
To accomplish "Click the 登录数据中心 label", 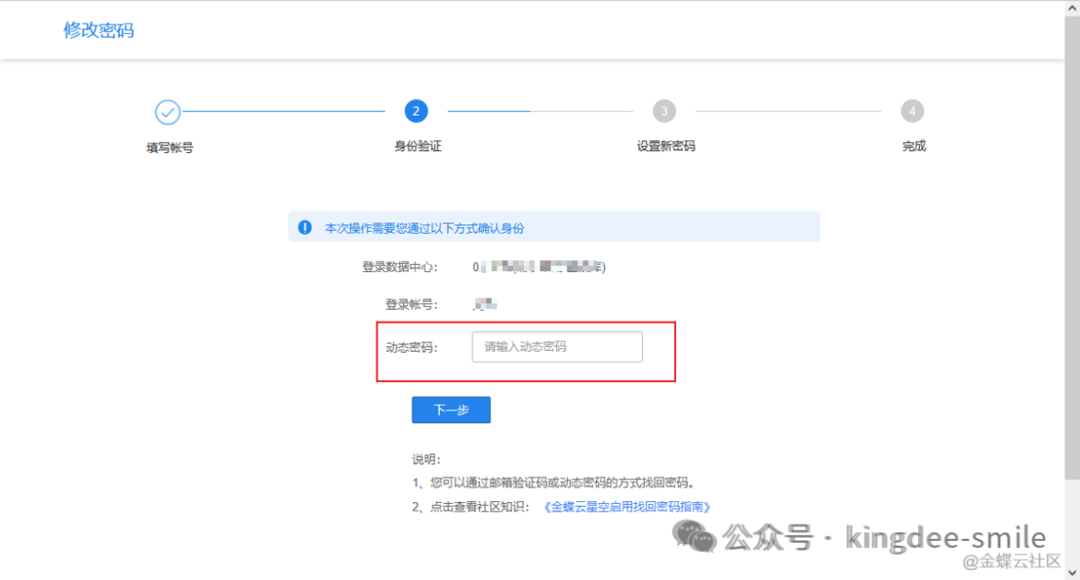I will pos(399,267).
